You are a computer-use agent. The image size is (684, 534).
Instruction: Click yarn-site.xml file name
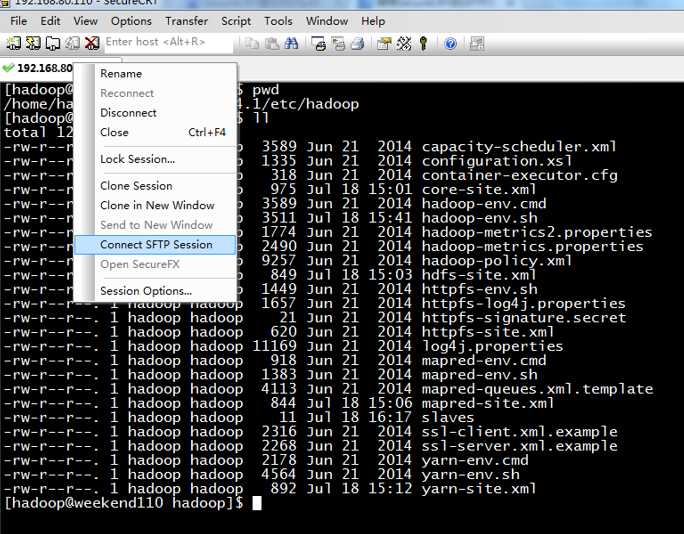coord(479,489)
